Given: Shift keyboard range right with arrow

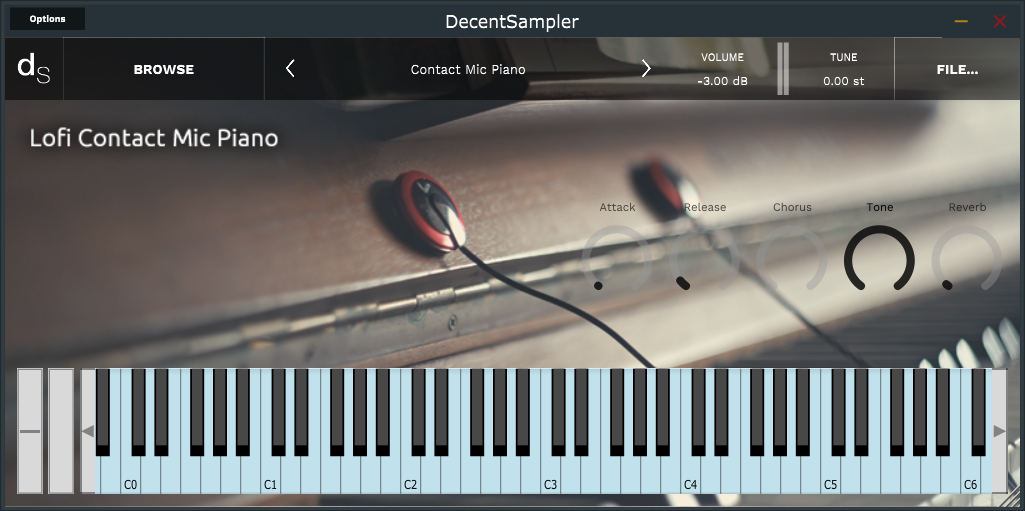Looking at the screenshot, I should pyautogui.click(x=999, y=431).
